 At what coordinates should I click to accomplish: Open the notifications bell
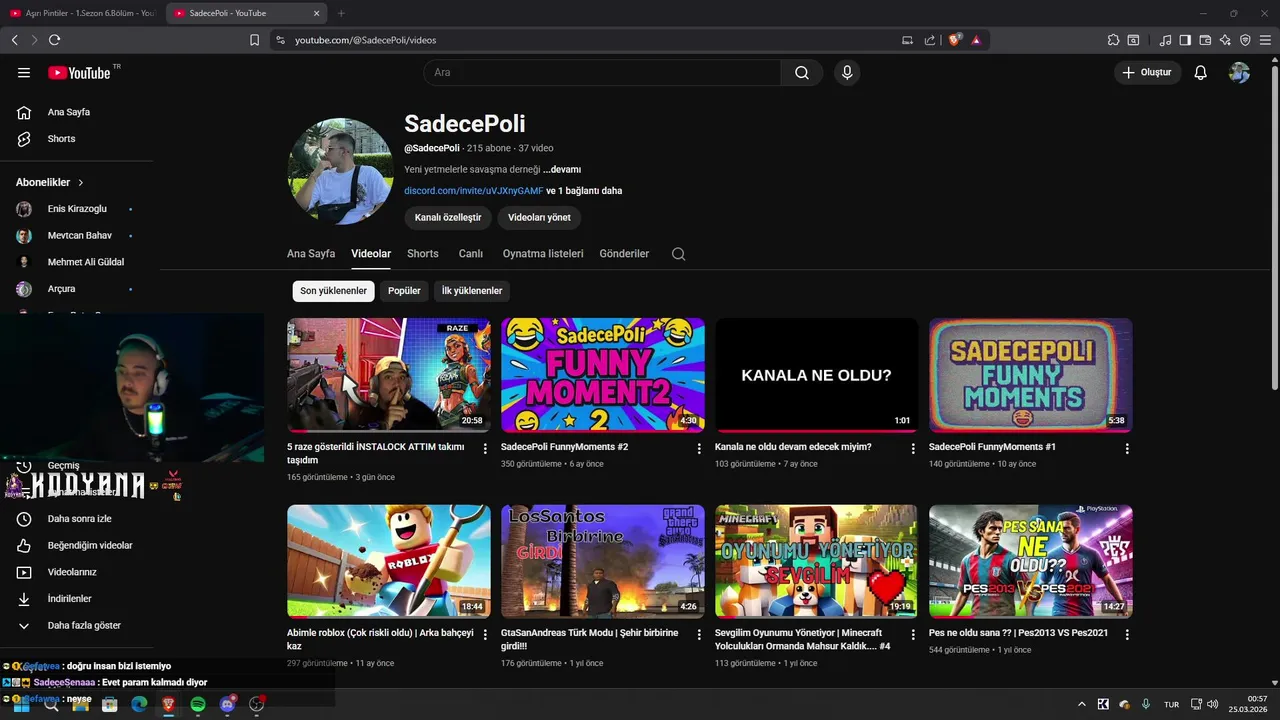tap(1201, 73)
